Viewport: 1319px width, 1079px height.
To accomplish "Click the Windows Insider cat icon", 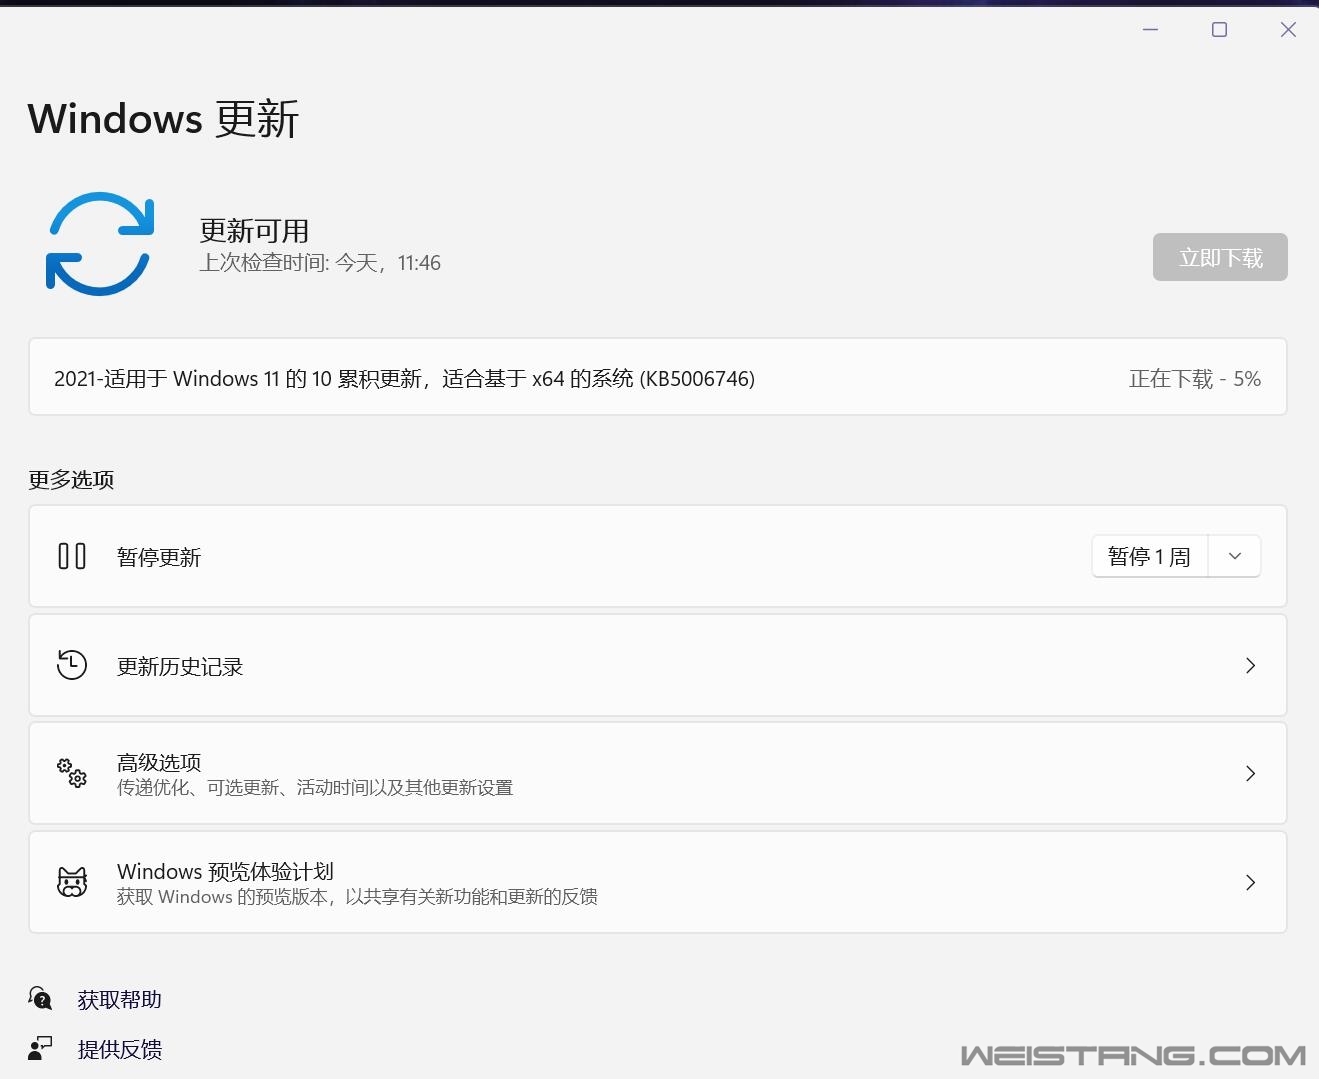I will point(72,882).
